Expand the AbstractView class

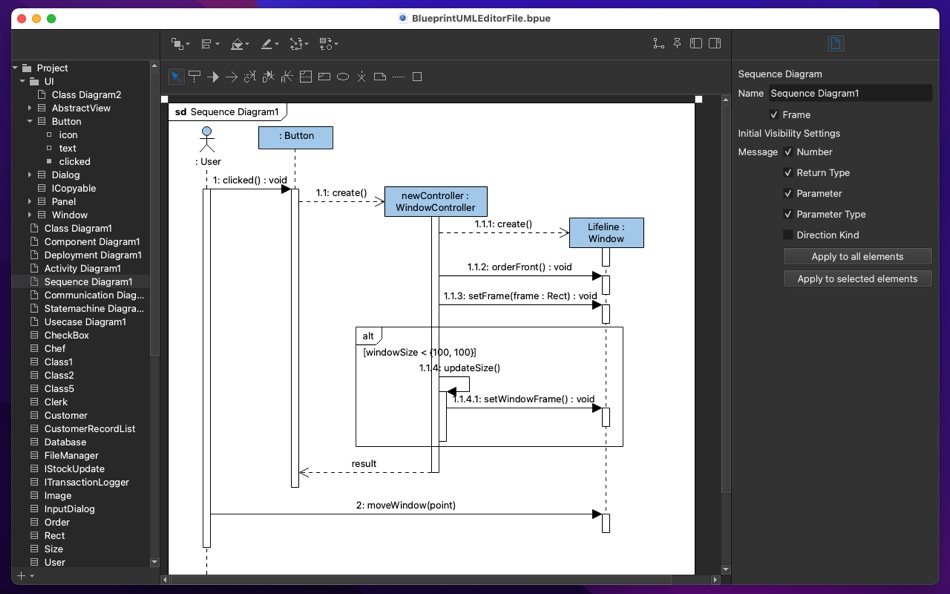click(x=30, y=108)
